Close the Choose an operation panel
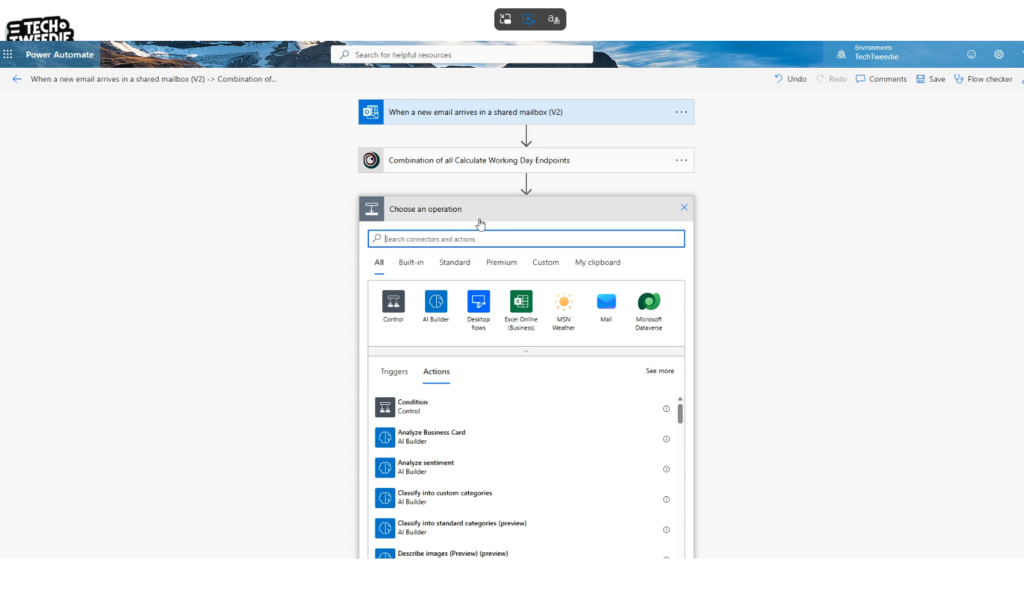 point(684,208)
